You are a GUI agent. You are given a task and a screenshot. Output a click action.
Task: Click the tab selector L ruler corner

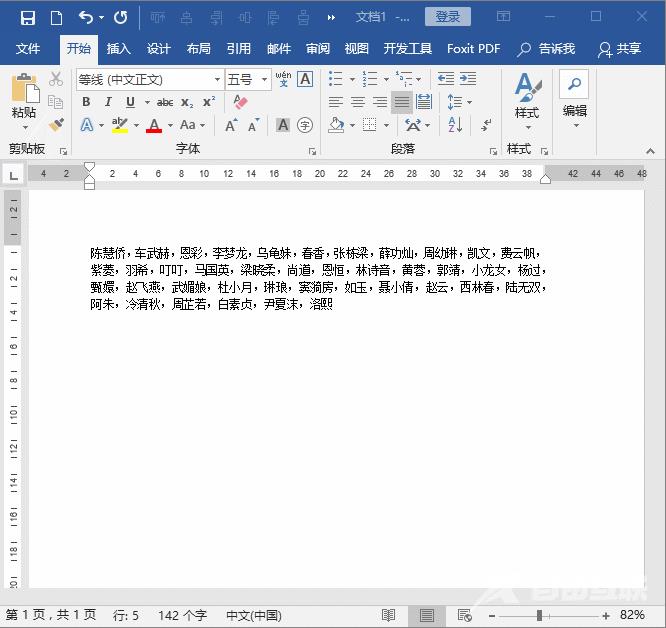coord(14,175)
